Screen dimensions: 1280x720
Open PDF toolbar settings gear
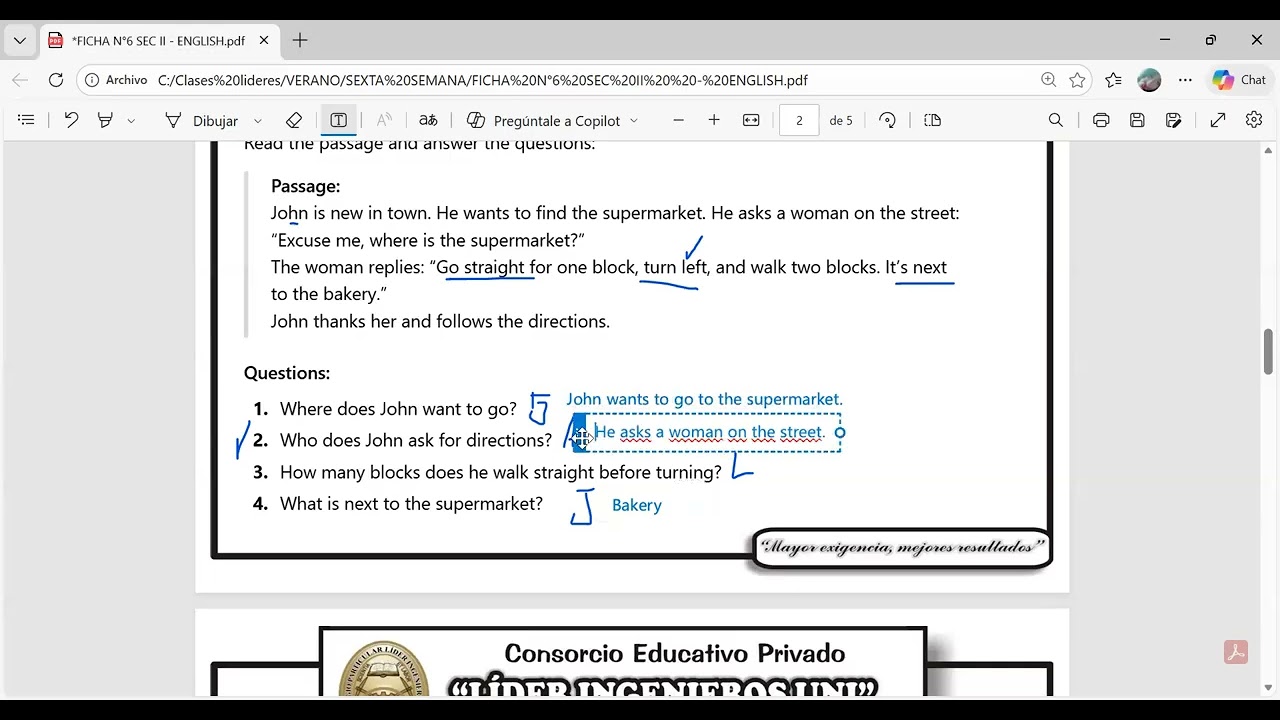pyautogui.click(x=1254, y=120)
